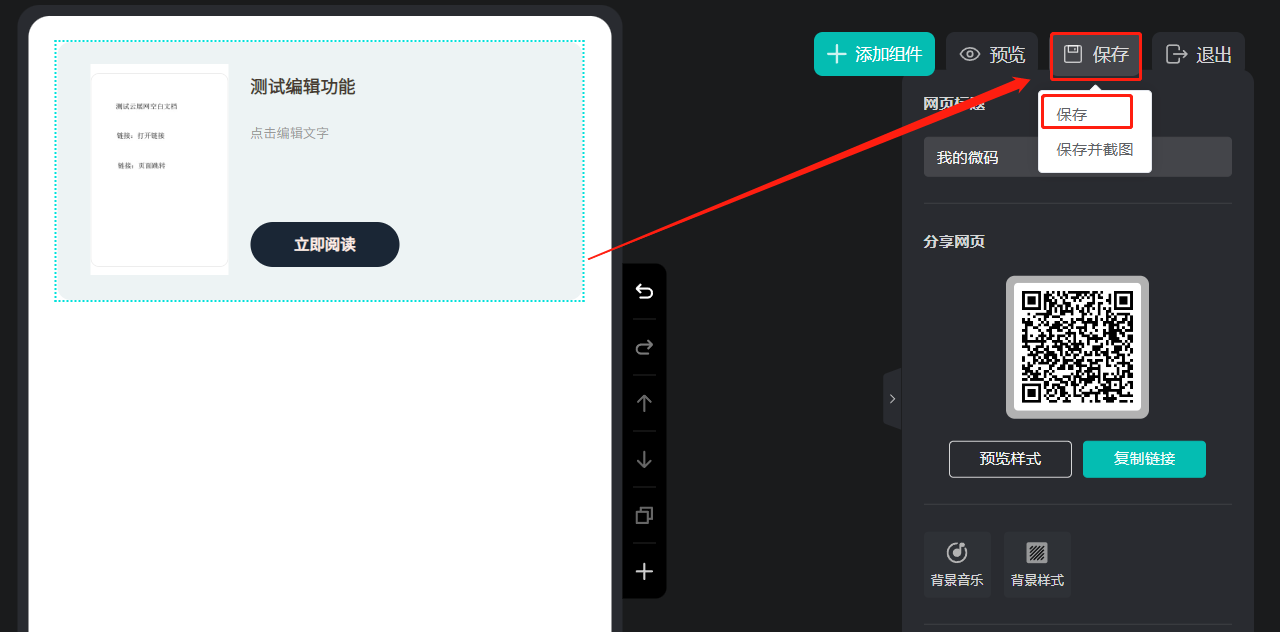Duplicate component using copy icon

644,516
